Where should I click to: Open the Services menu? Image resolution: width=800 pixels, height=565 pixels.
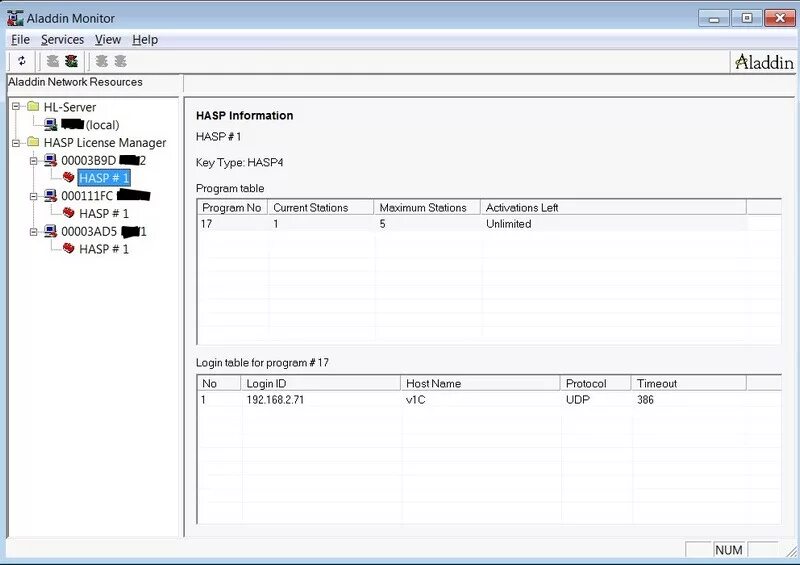tap(62, 40)
